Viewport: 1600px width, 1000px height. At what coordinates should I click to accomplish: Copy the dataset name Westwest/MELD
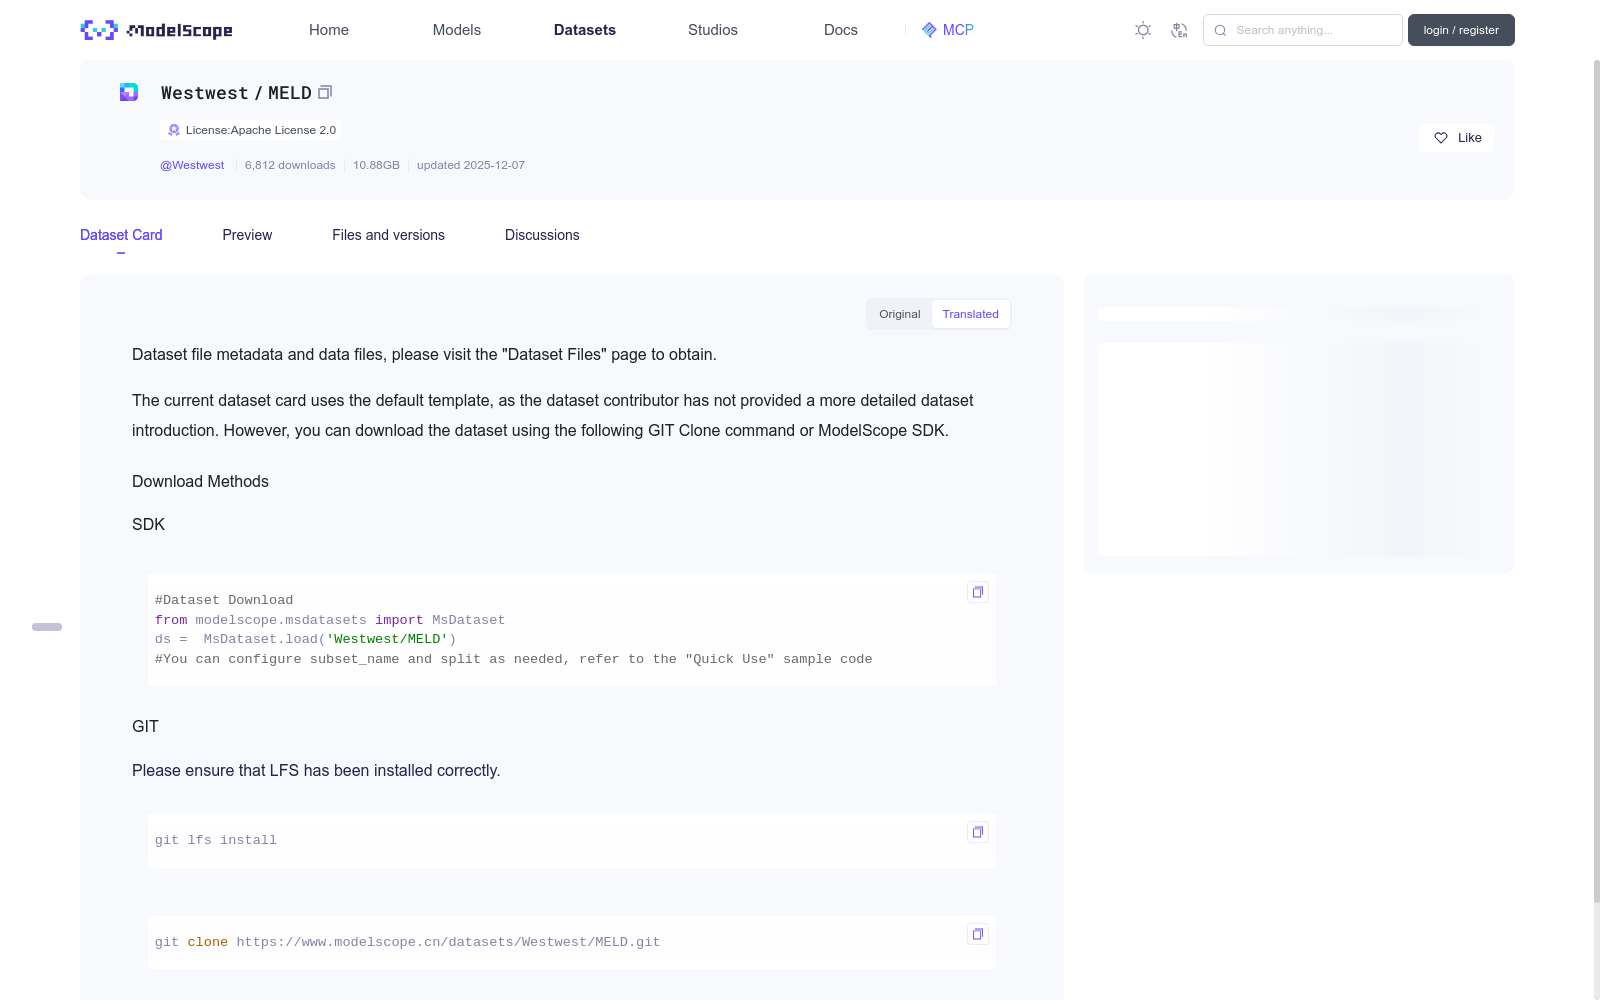(325, 92)
